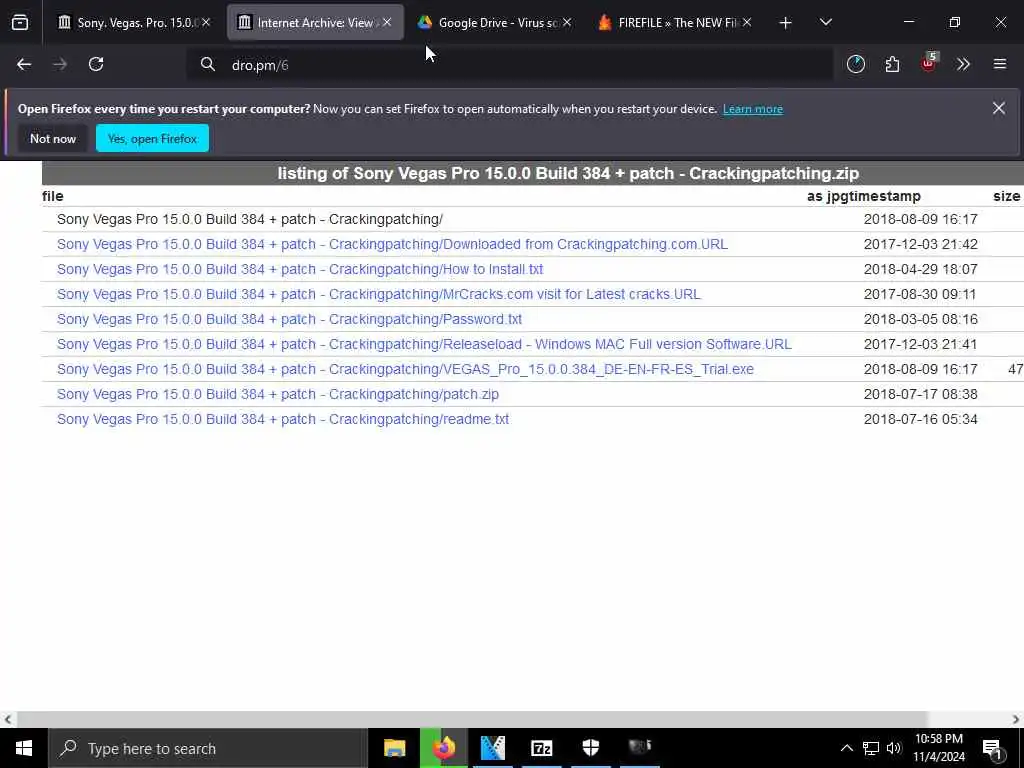Open the How to Install.txt link
The height and width of the screenshot is (768, 1024).
tap(300, 269)
